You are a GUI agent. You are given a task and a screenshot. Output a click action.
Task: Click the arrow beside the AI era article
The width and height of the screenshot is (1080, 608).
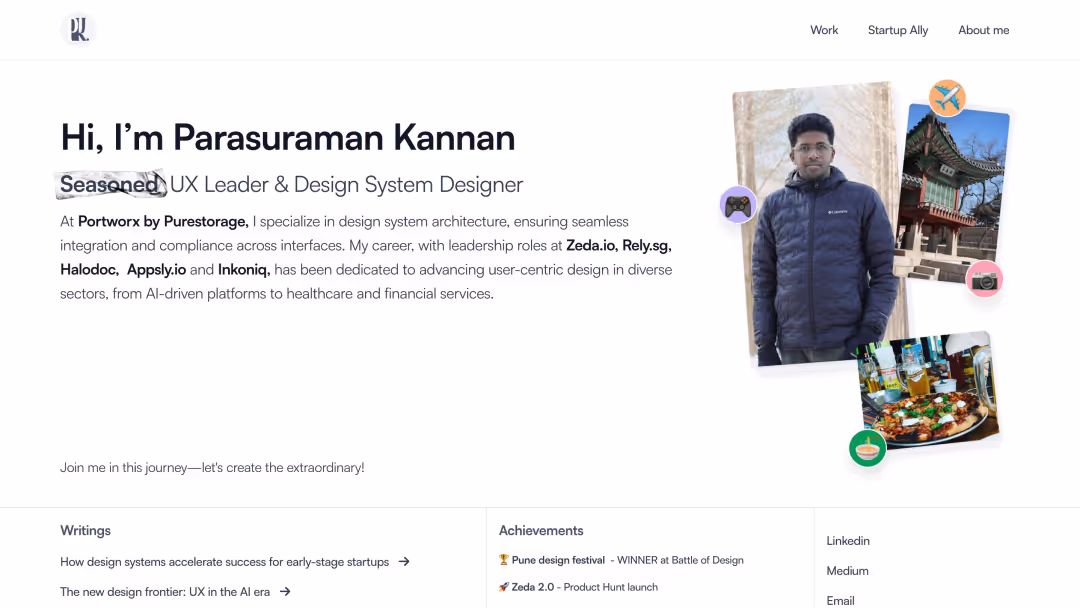pos(285,591)
